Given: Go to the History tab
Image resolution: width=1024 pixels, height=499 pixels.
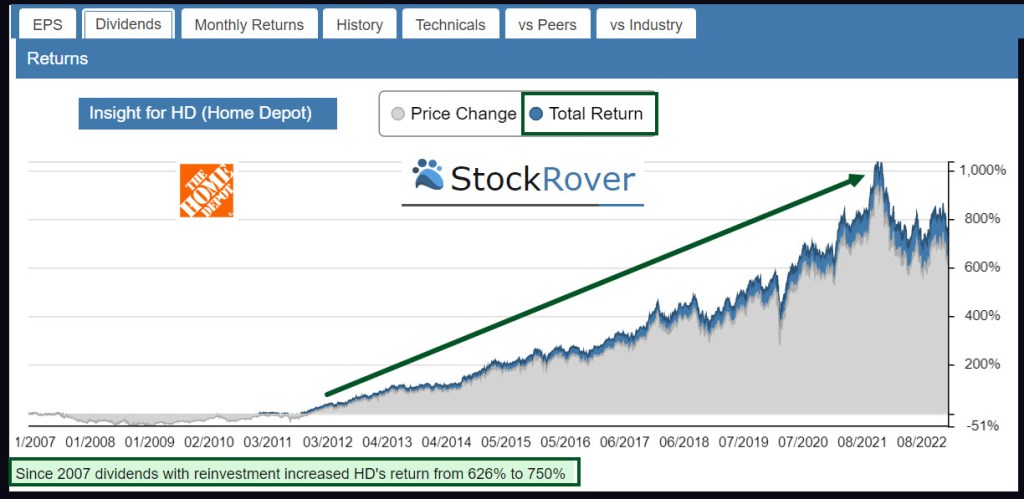Looking at the screenshot, I should click(360, 24).
